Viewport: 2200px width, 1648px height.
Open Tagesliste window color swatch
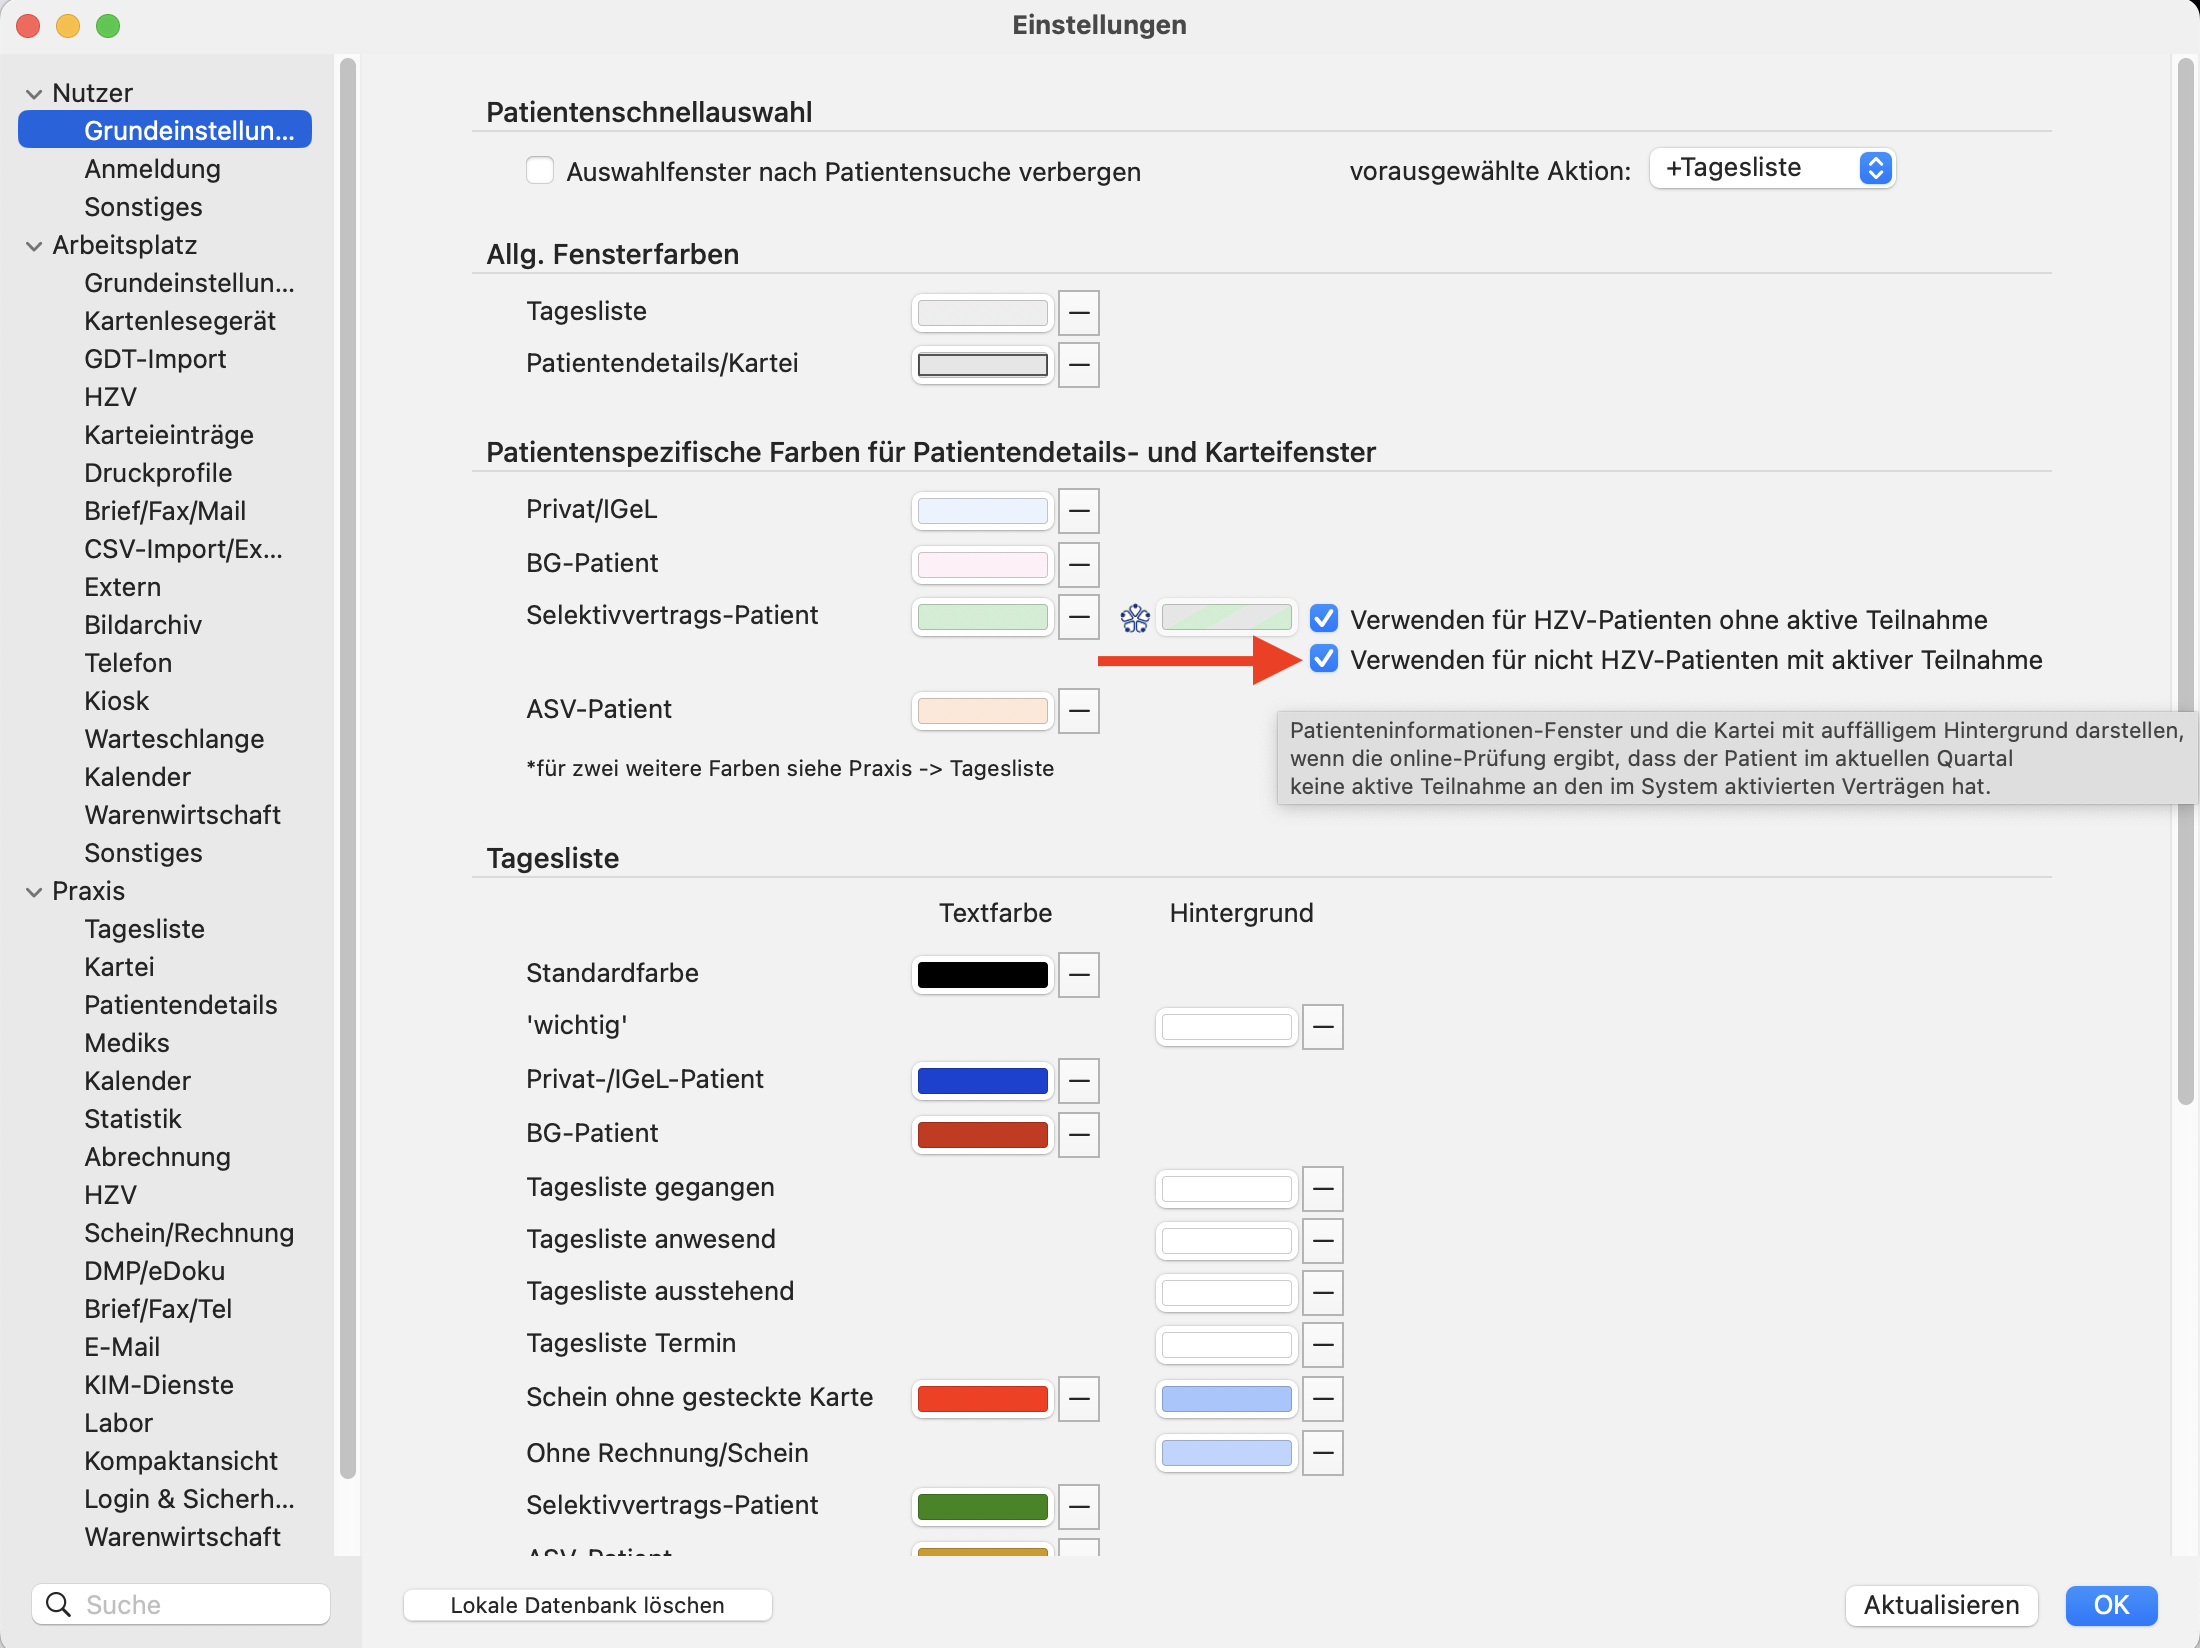point(983,313)
